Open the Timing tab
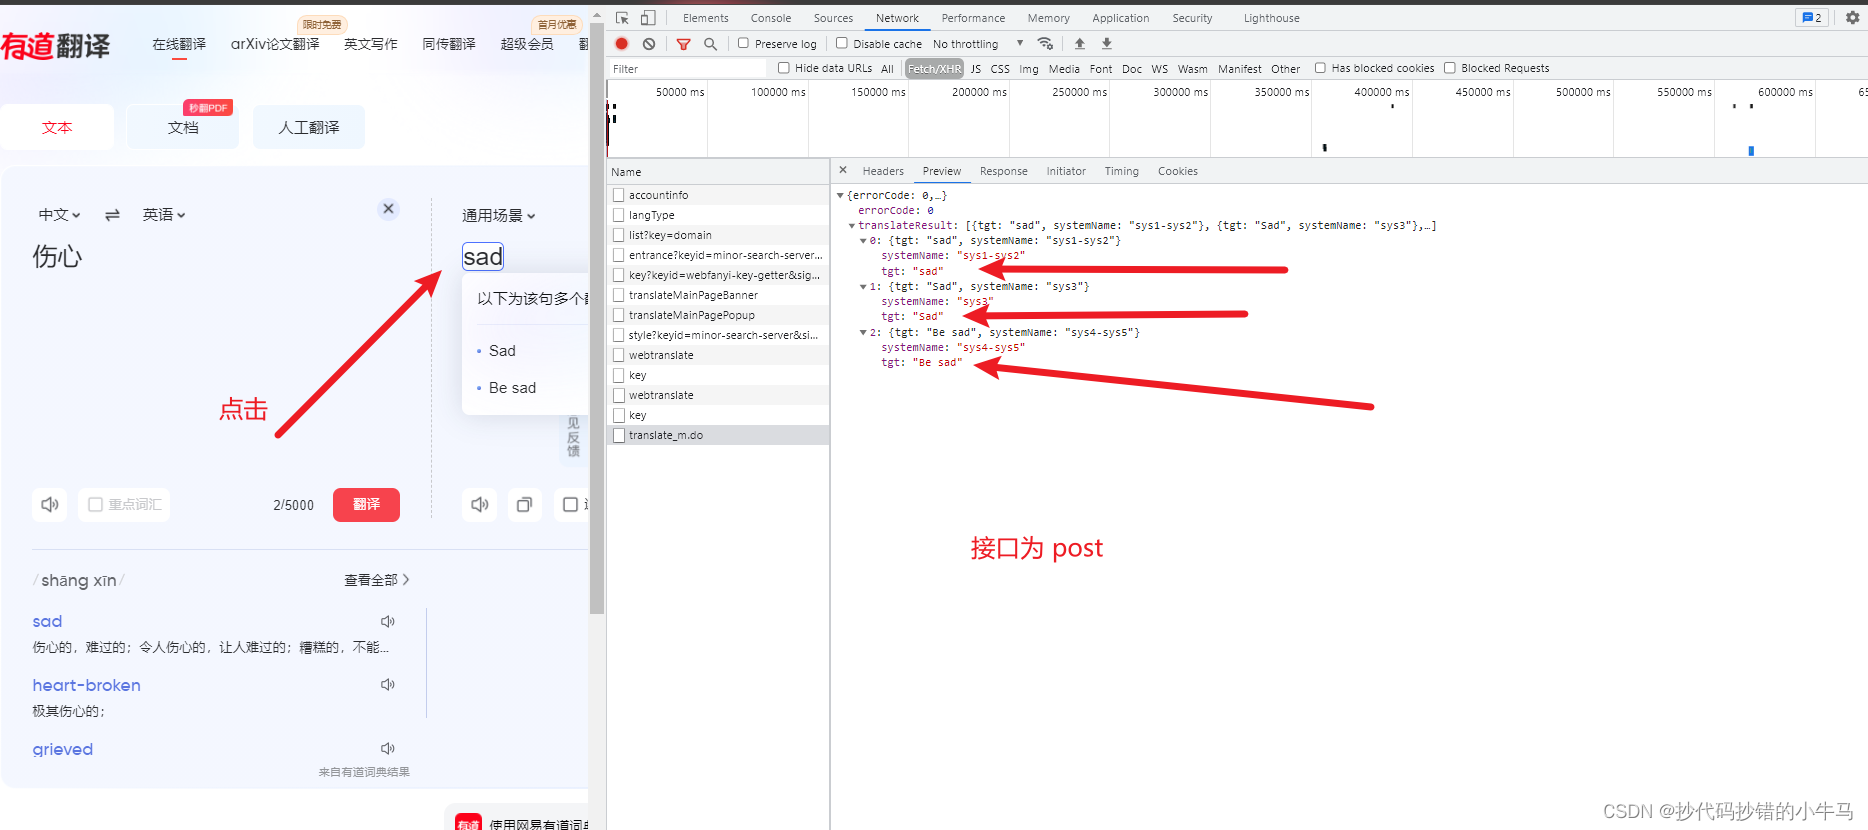This screenshot has width=1868, height=830. [x=1122, y=171]
